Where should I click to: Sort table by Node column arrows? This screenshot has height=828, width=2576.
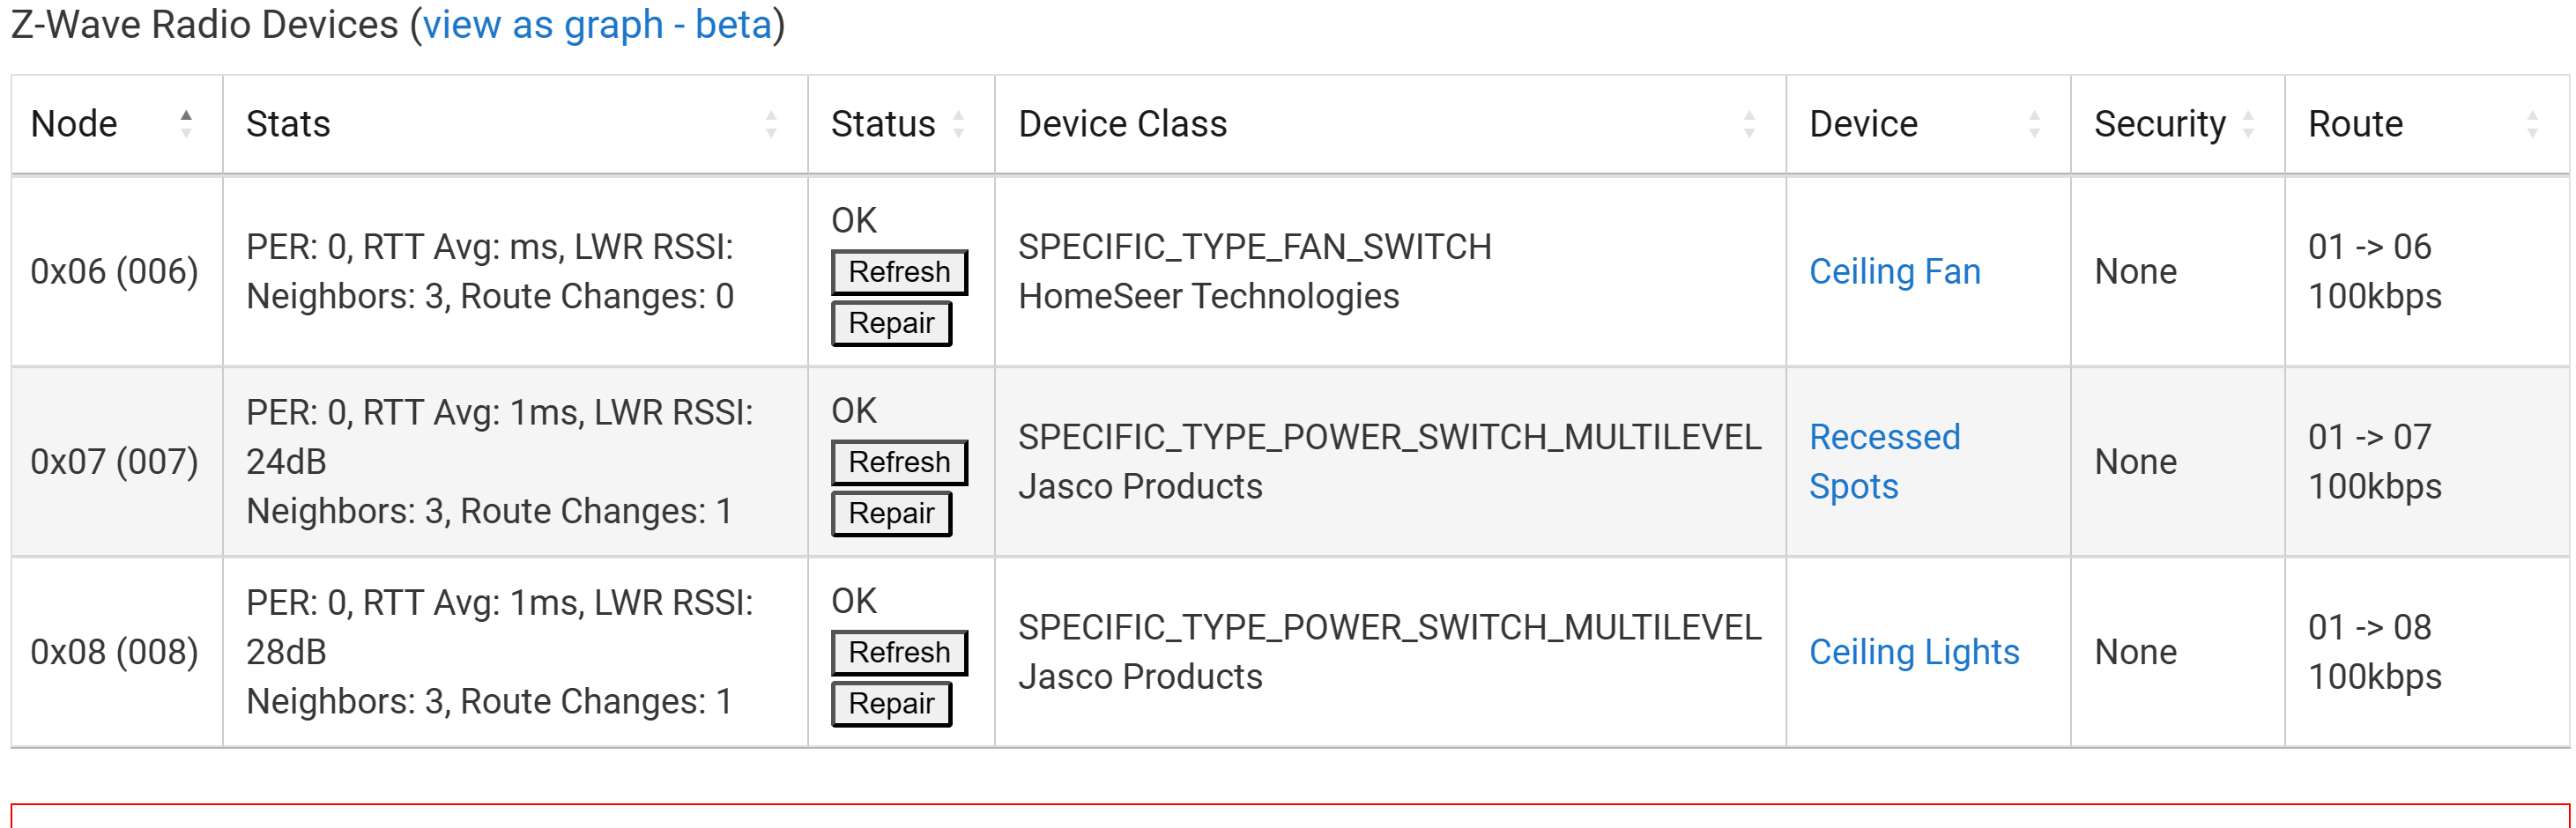pyautogui.click(x=186, y=124)
